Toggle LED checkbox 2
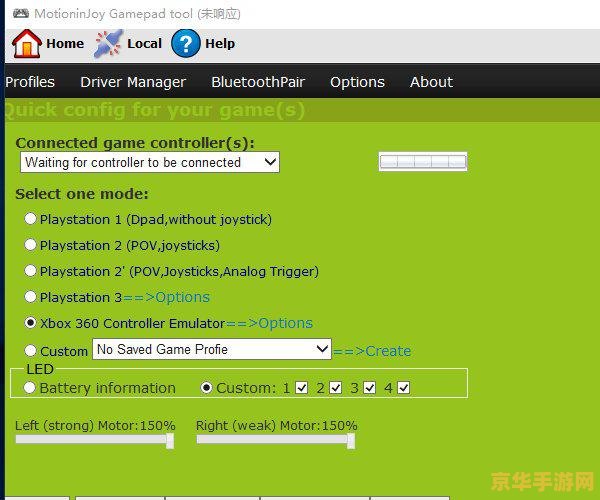The image size is (600, 500). point(336,388)
